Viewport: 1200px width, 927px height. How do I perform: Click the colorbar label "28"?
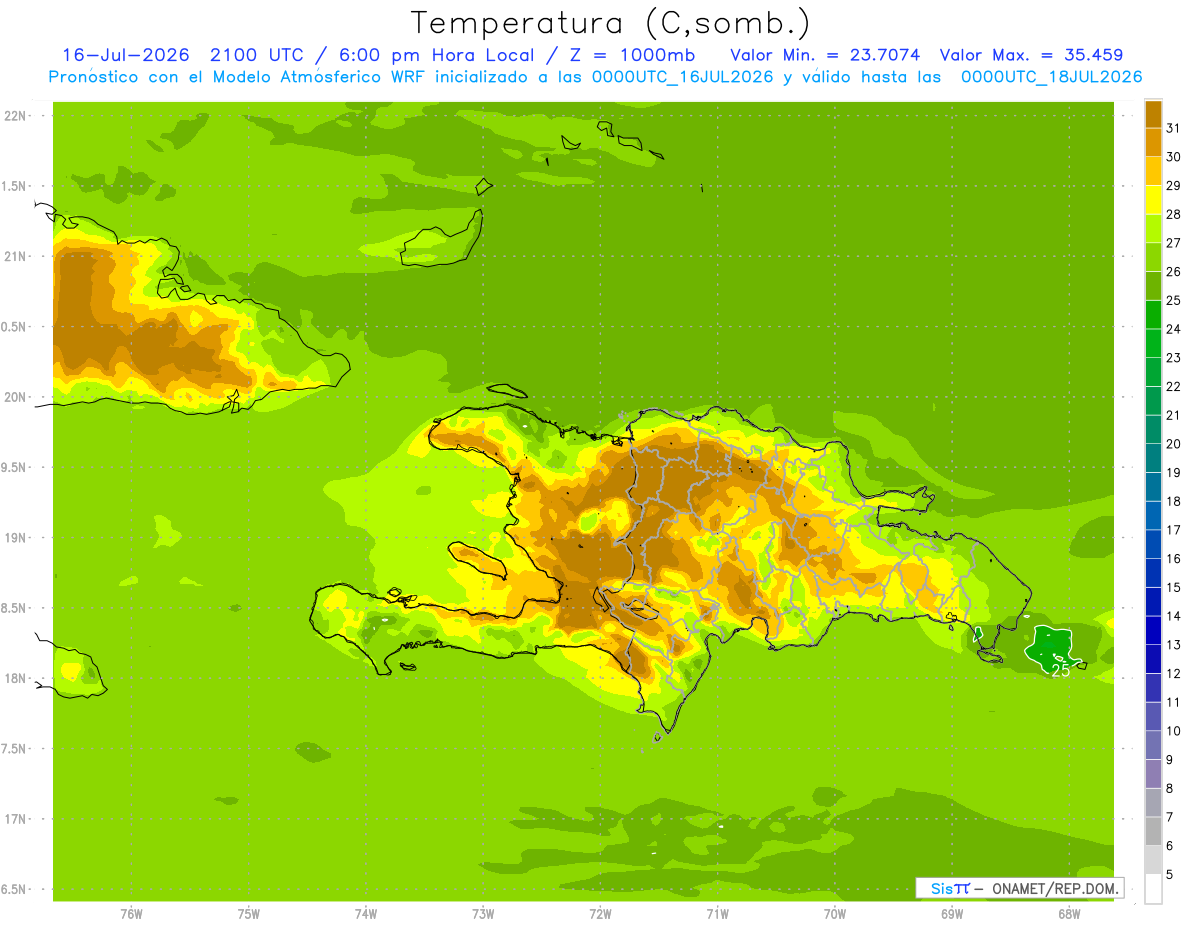(1174, 214)
